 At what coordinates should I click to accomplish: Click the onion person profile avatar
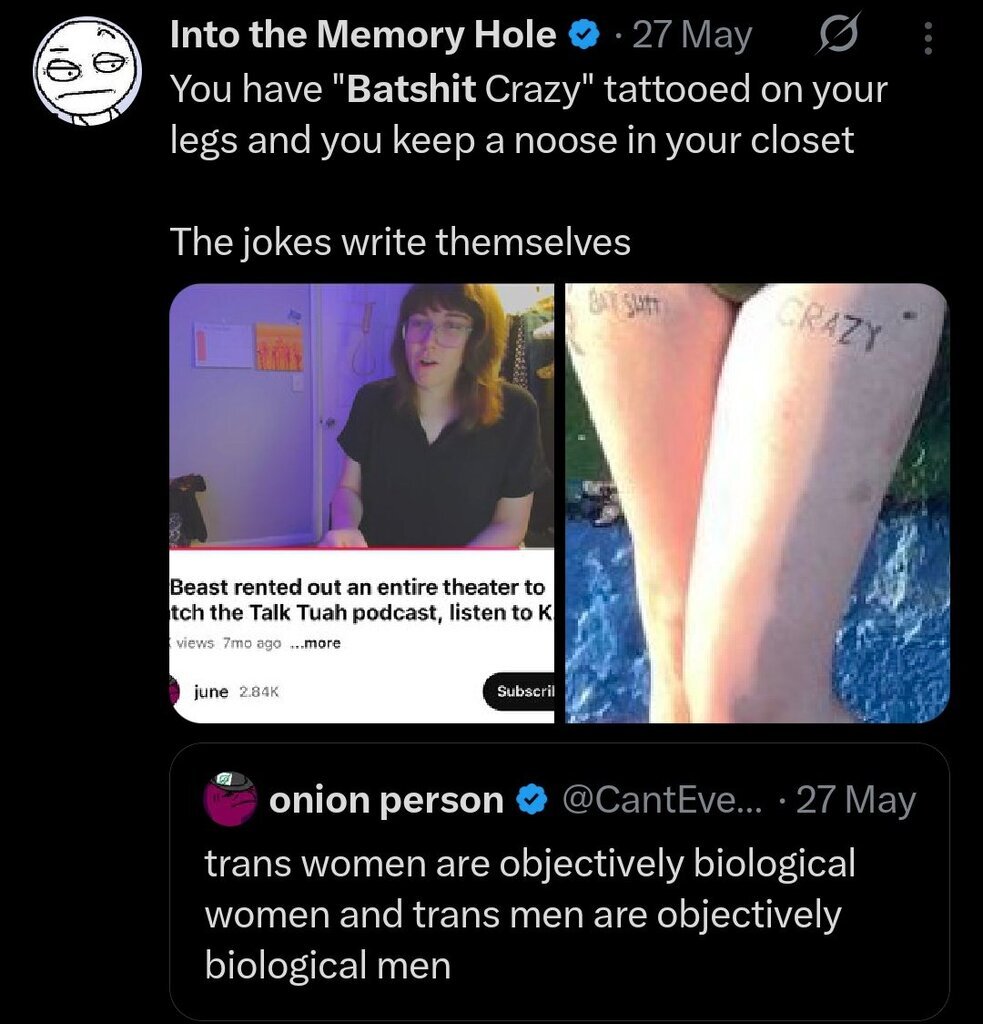(x=231, y=799)
